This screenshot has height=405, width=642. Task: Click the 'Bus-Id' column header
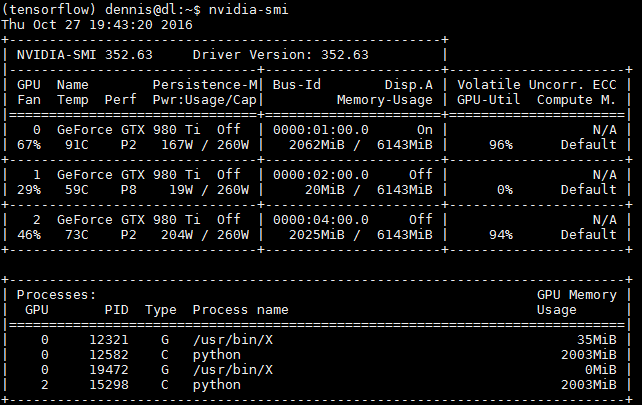click(297, 85)
